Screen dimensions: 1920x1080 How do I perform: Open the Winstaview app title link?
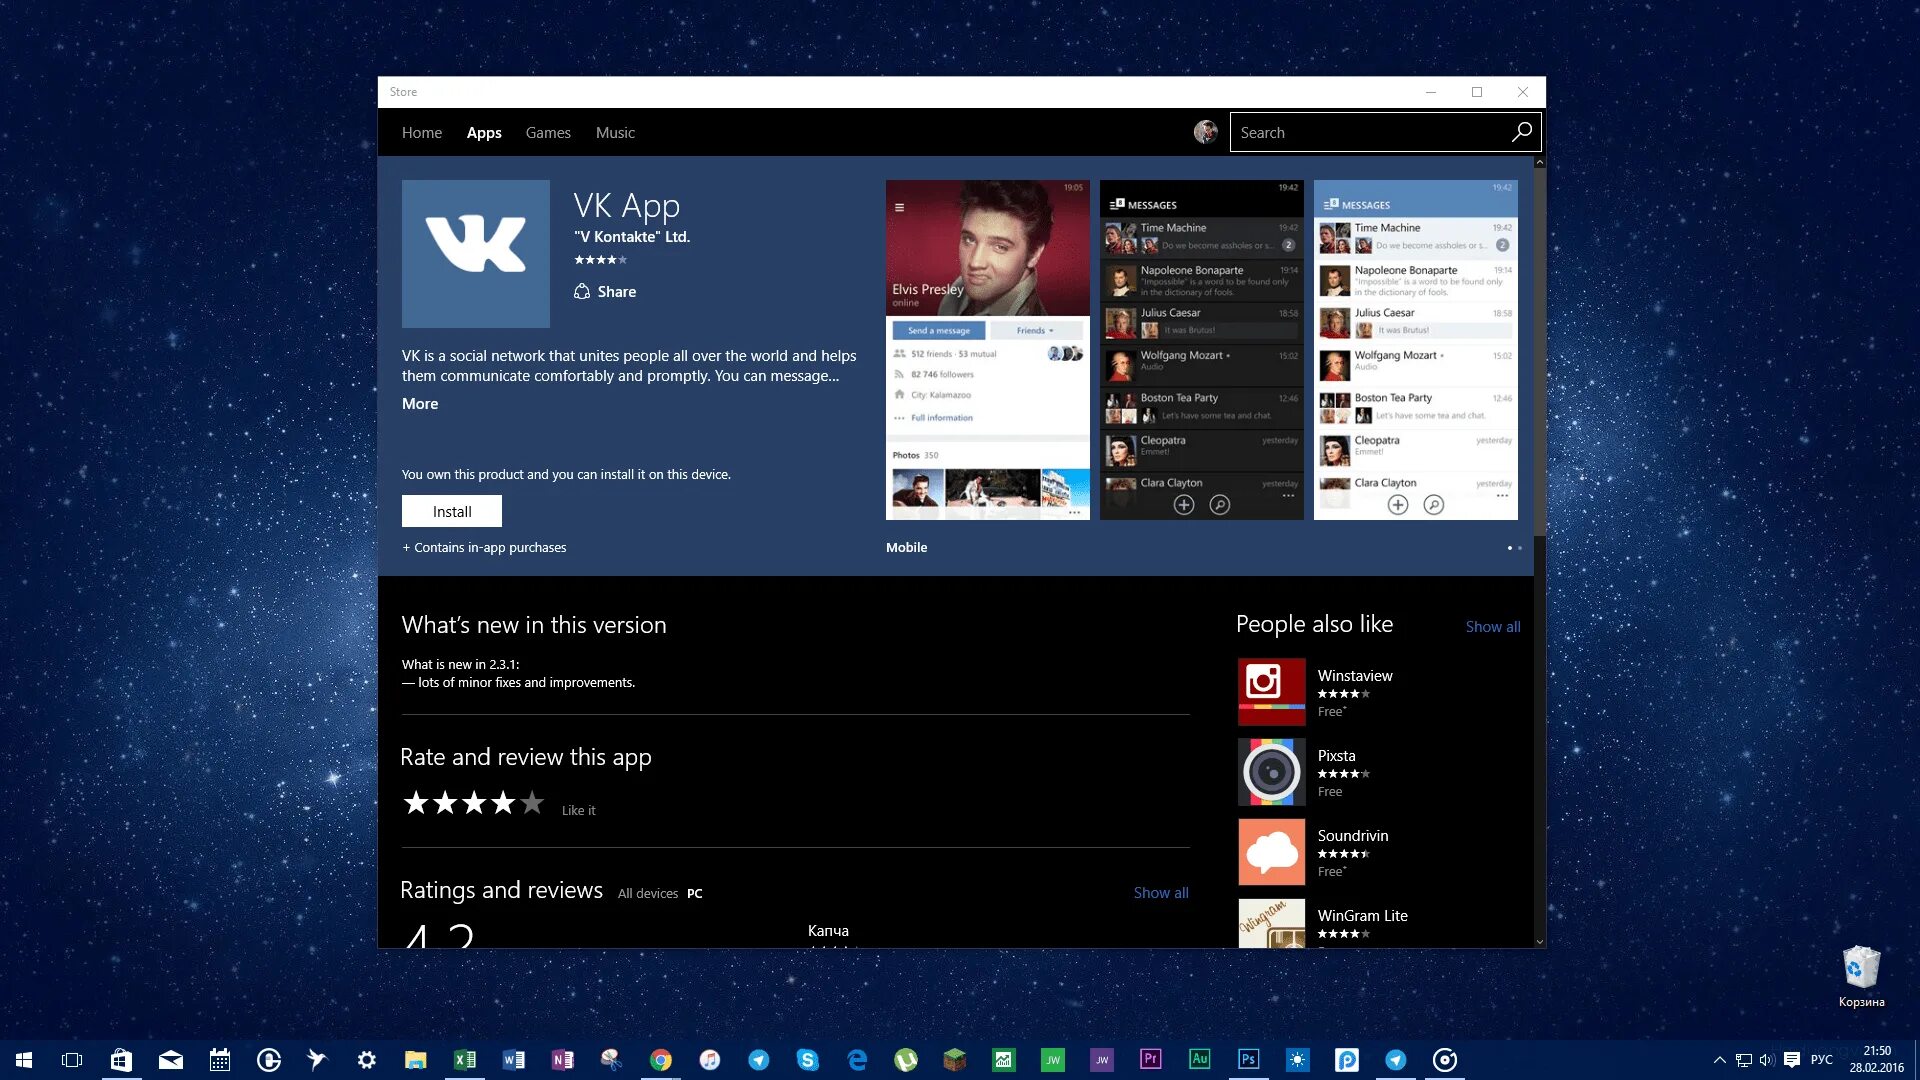pos(1355,676)
